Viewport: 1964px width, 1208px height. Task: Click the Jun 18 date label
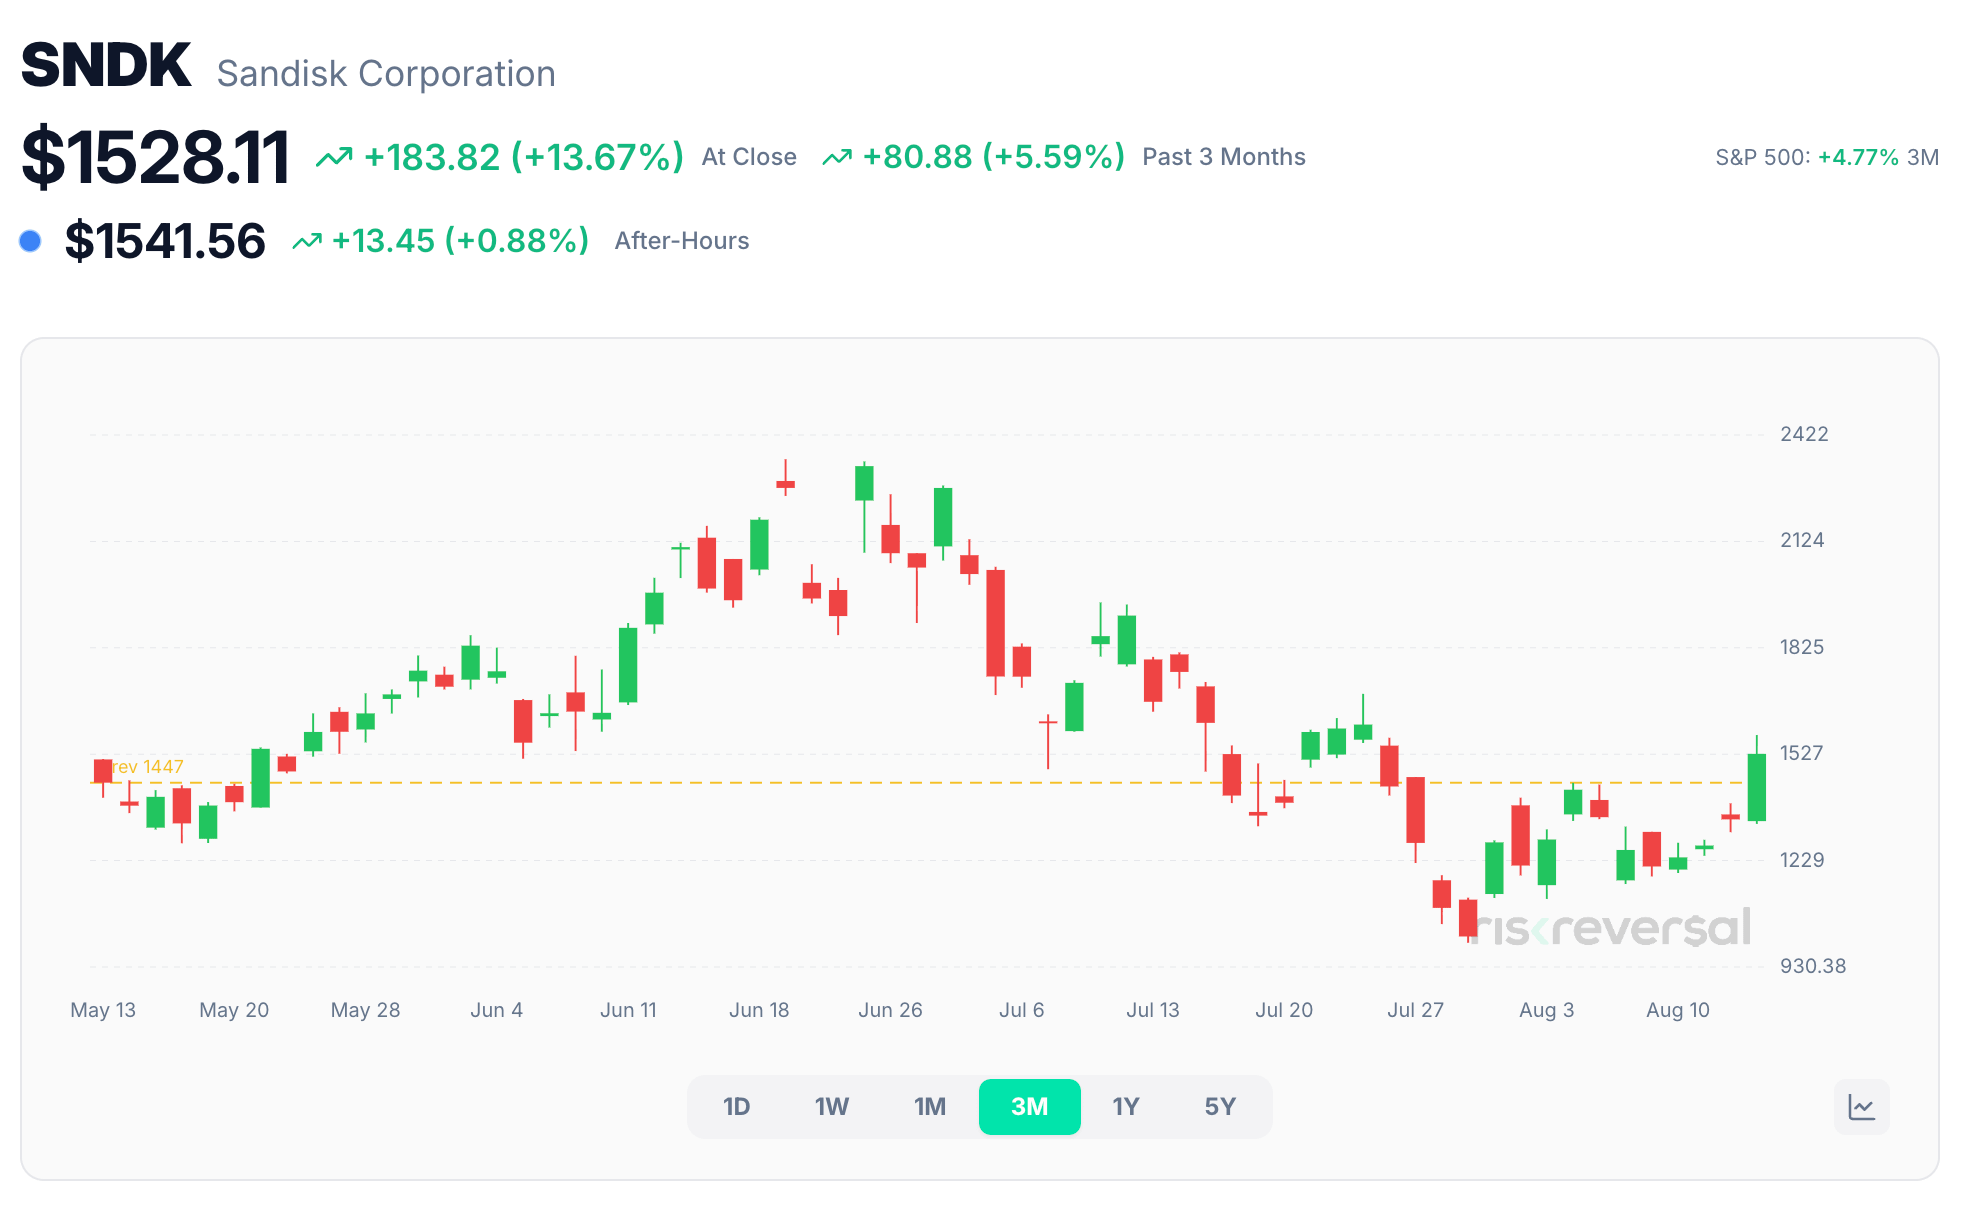(759, 1010)
